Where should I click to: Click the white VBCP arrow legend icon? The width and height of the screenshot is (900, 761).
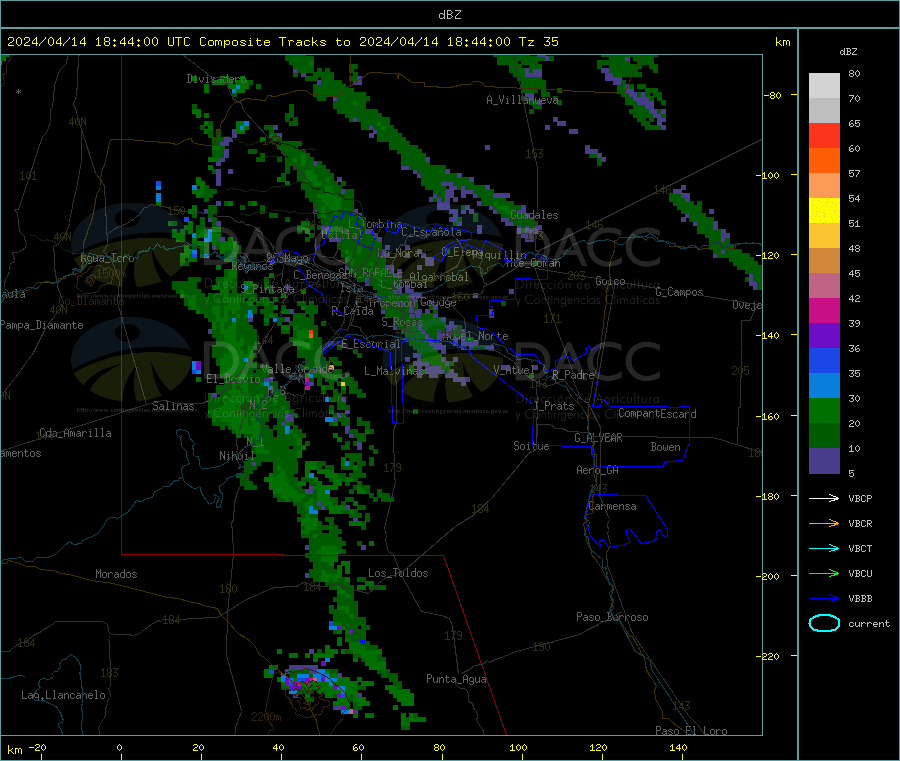tap(824, 498)
